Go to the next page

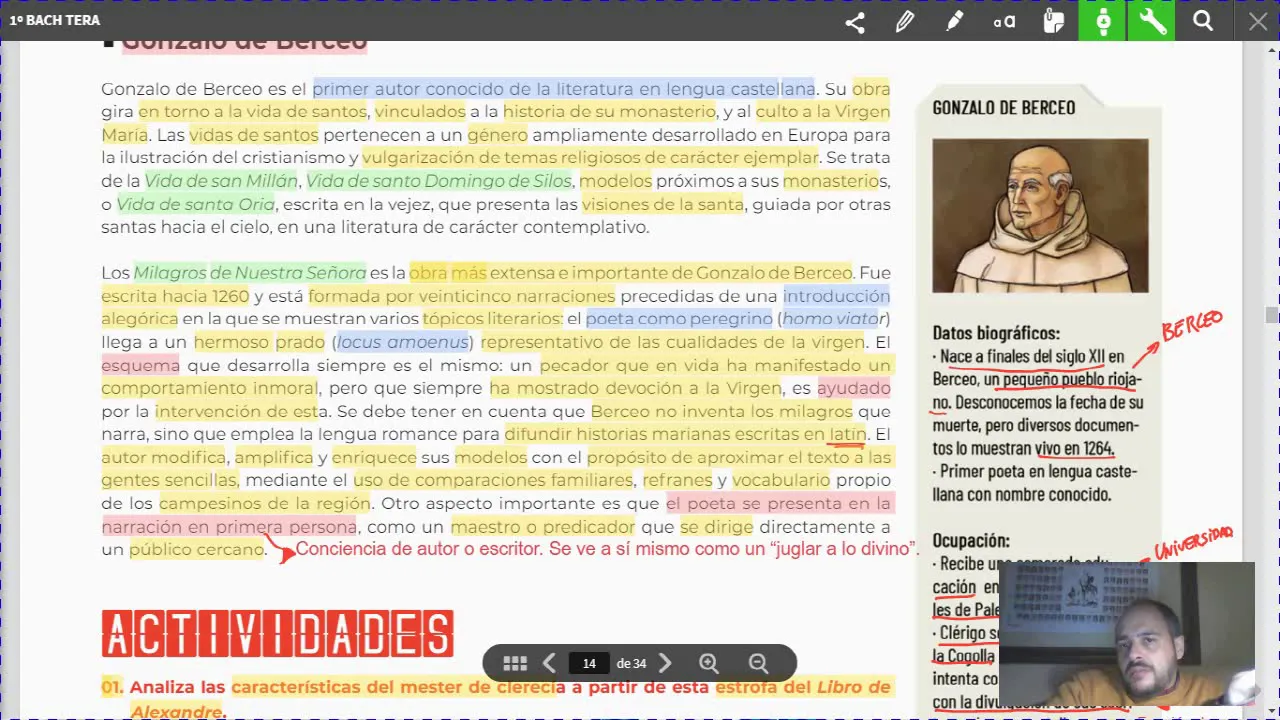coord(665,663)
